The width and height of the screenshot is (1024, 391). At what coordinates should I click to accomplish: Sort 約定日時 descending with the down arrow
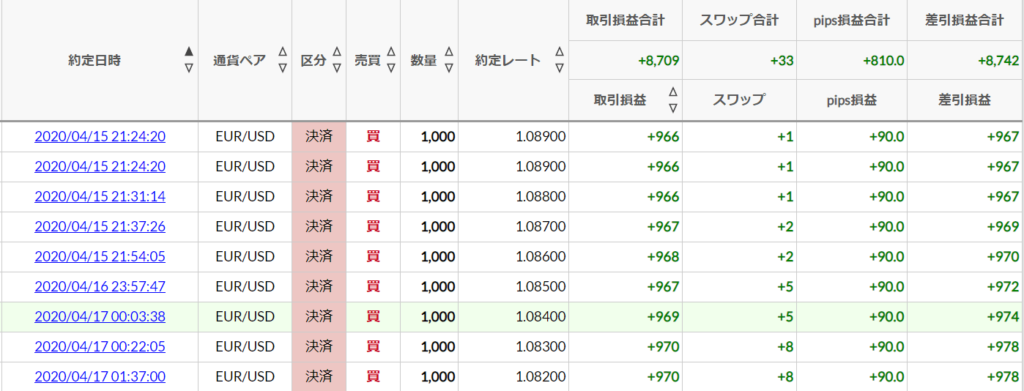point(189,68)
